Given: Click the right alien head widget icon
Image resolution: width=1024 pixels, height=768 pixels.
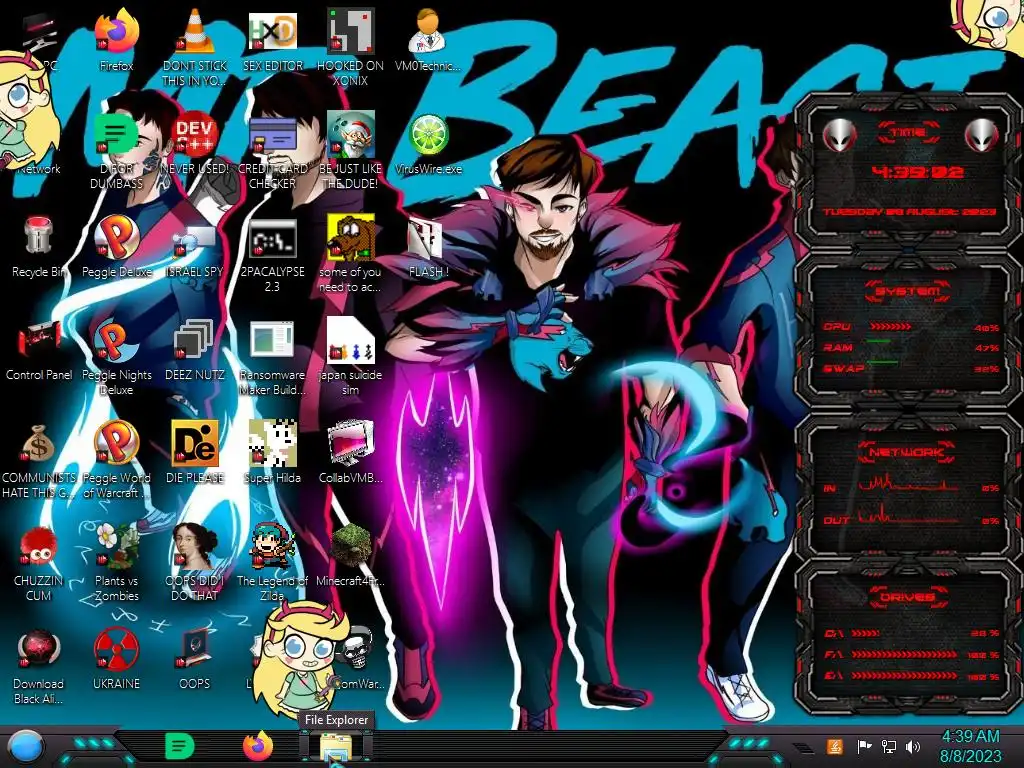Looking at the screenshot, I should tap(981, 134).
